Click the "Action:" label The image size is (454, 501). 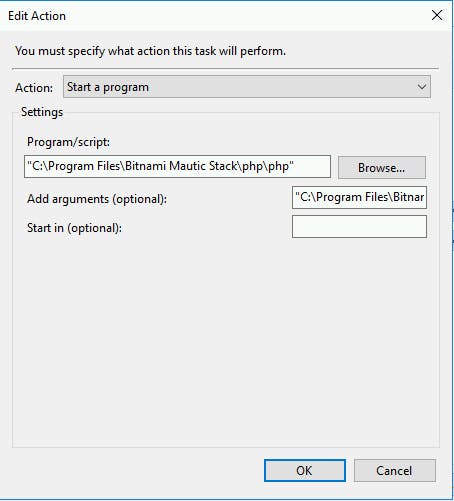[34, 88]
